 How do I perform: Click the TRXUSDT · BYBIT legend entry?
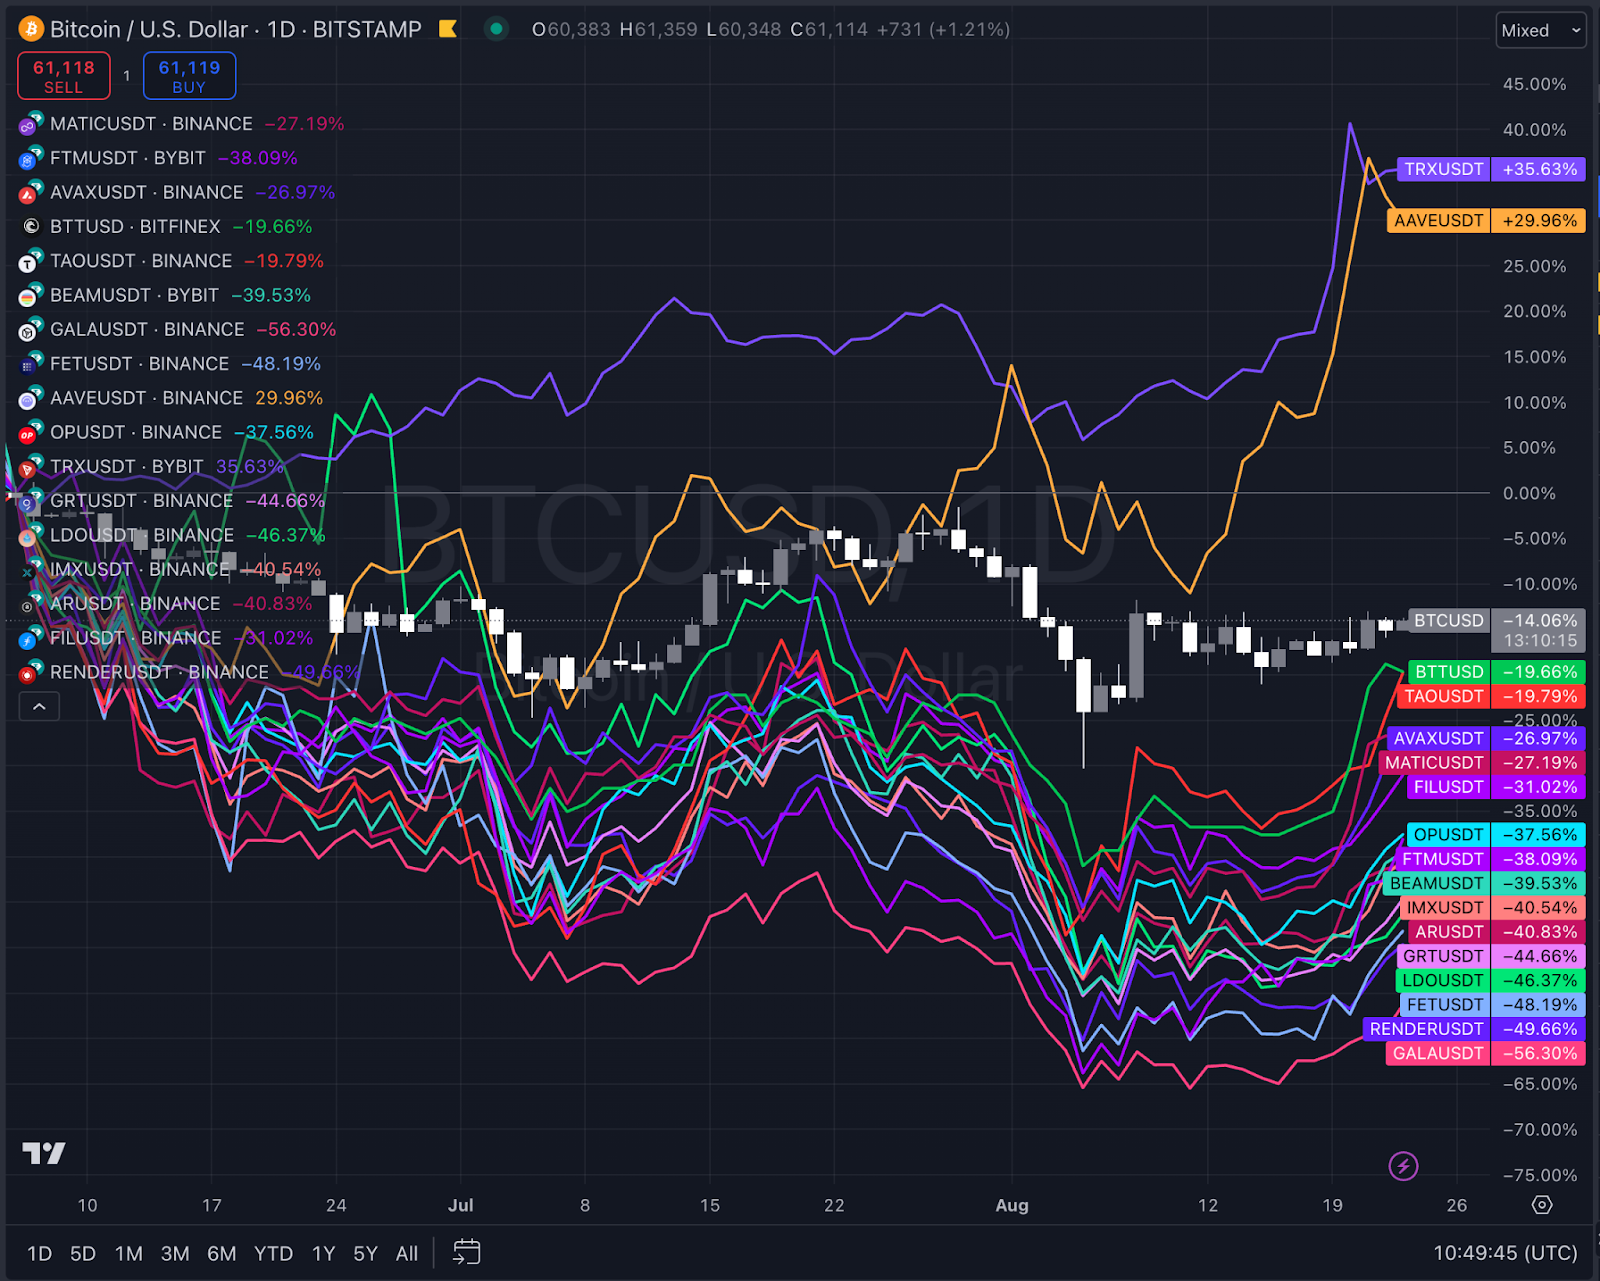(x=127, y=467)
